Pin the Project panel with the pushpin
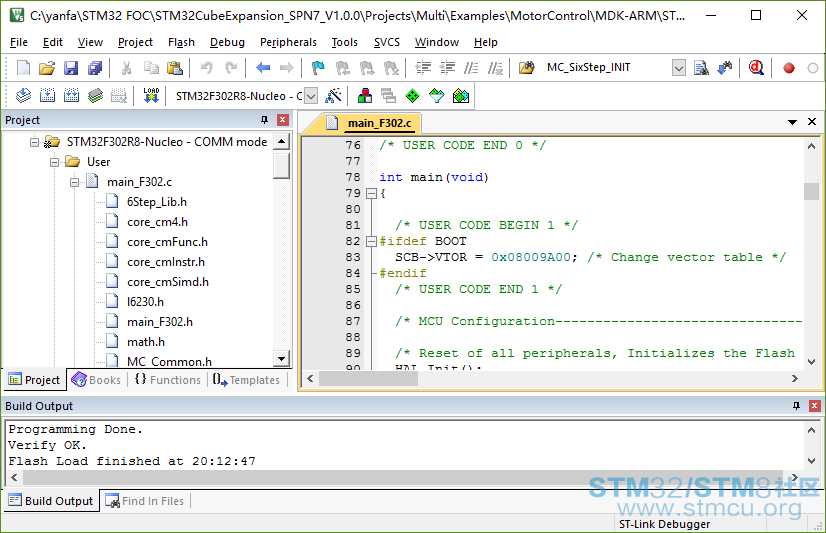Screen dimensions: 826x533 [264, 120]
